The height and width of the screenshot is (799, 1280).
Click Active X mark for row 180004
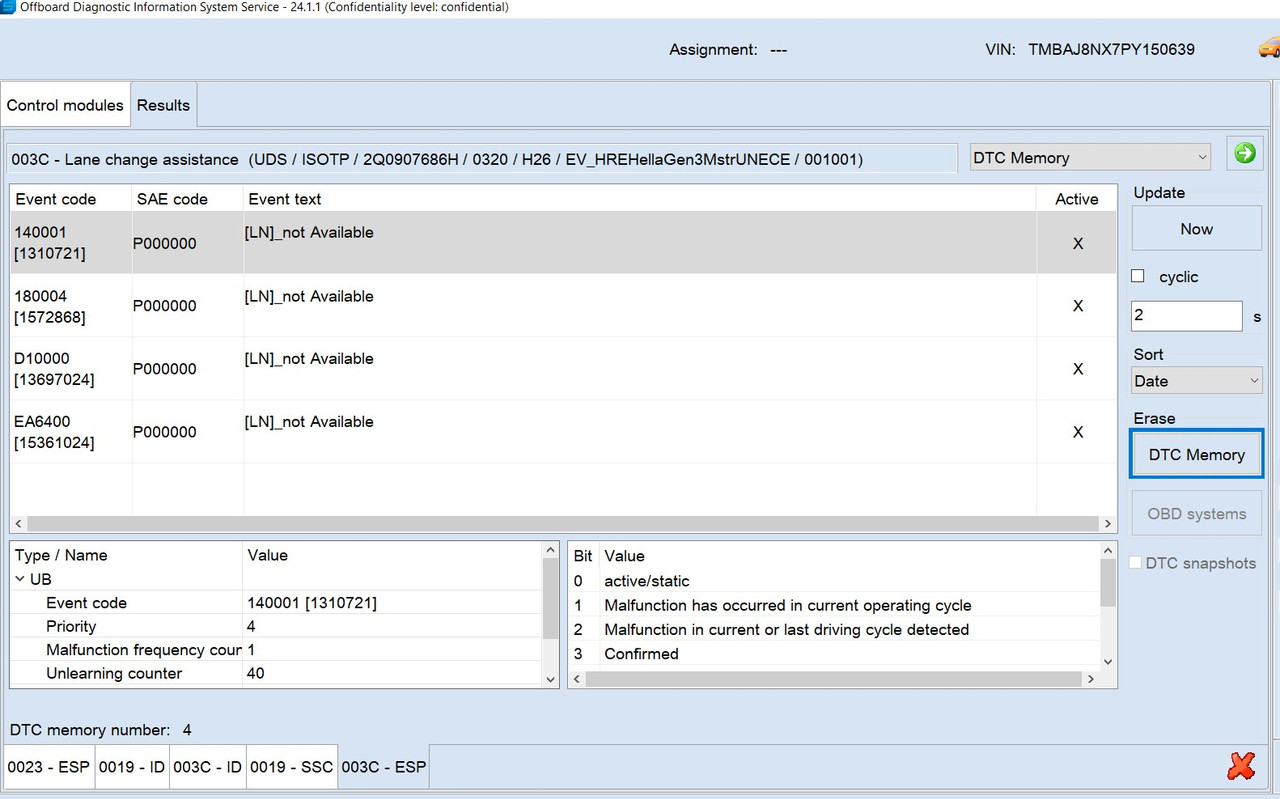point(1078,306)
